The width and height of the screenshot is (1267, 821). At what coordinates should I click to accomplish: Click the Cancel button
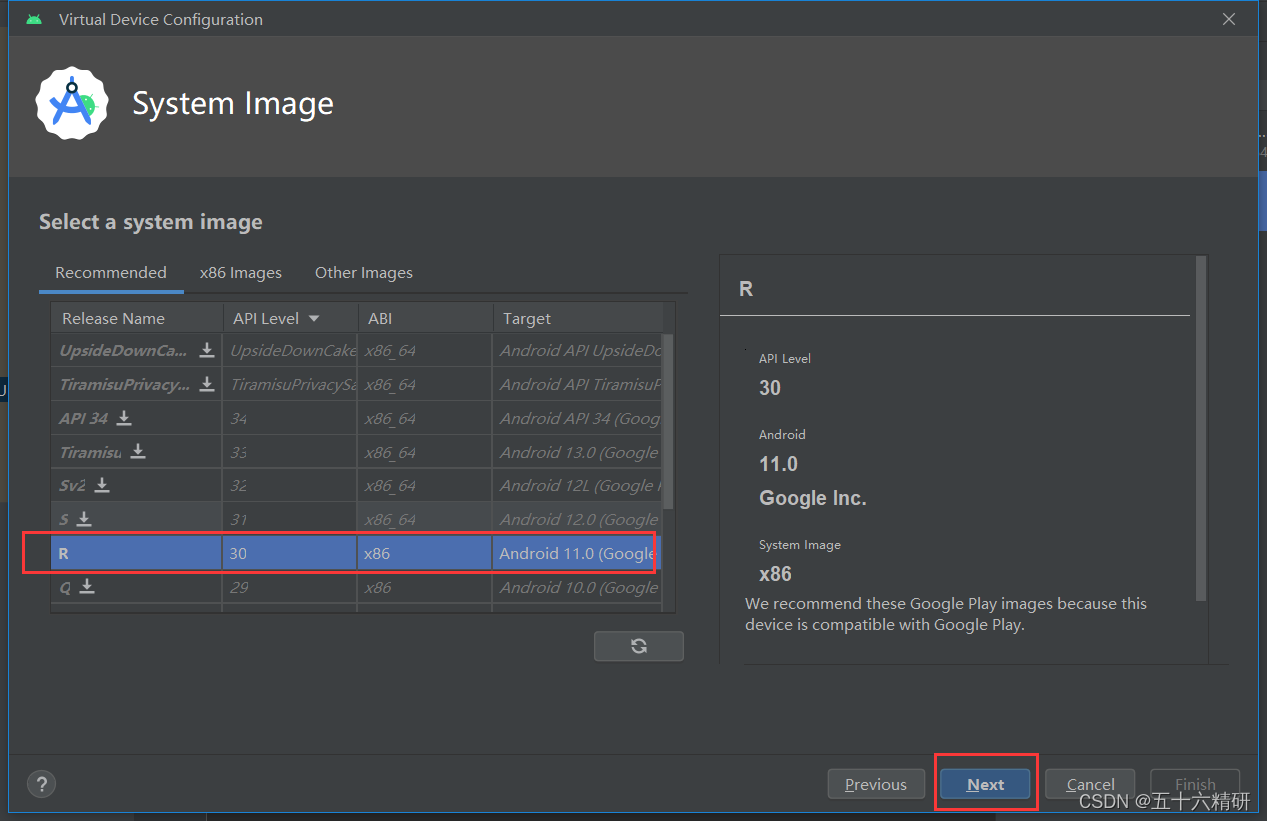pos(1090,784)
